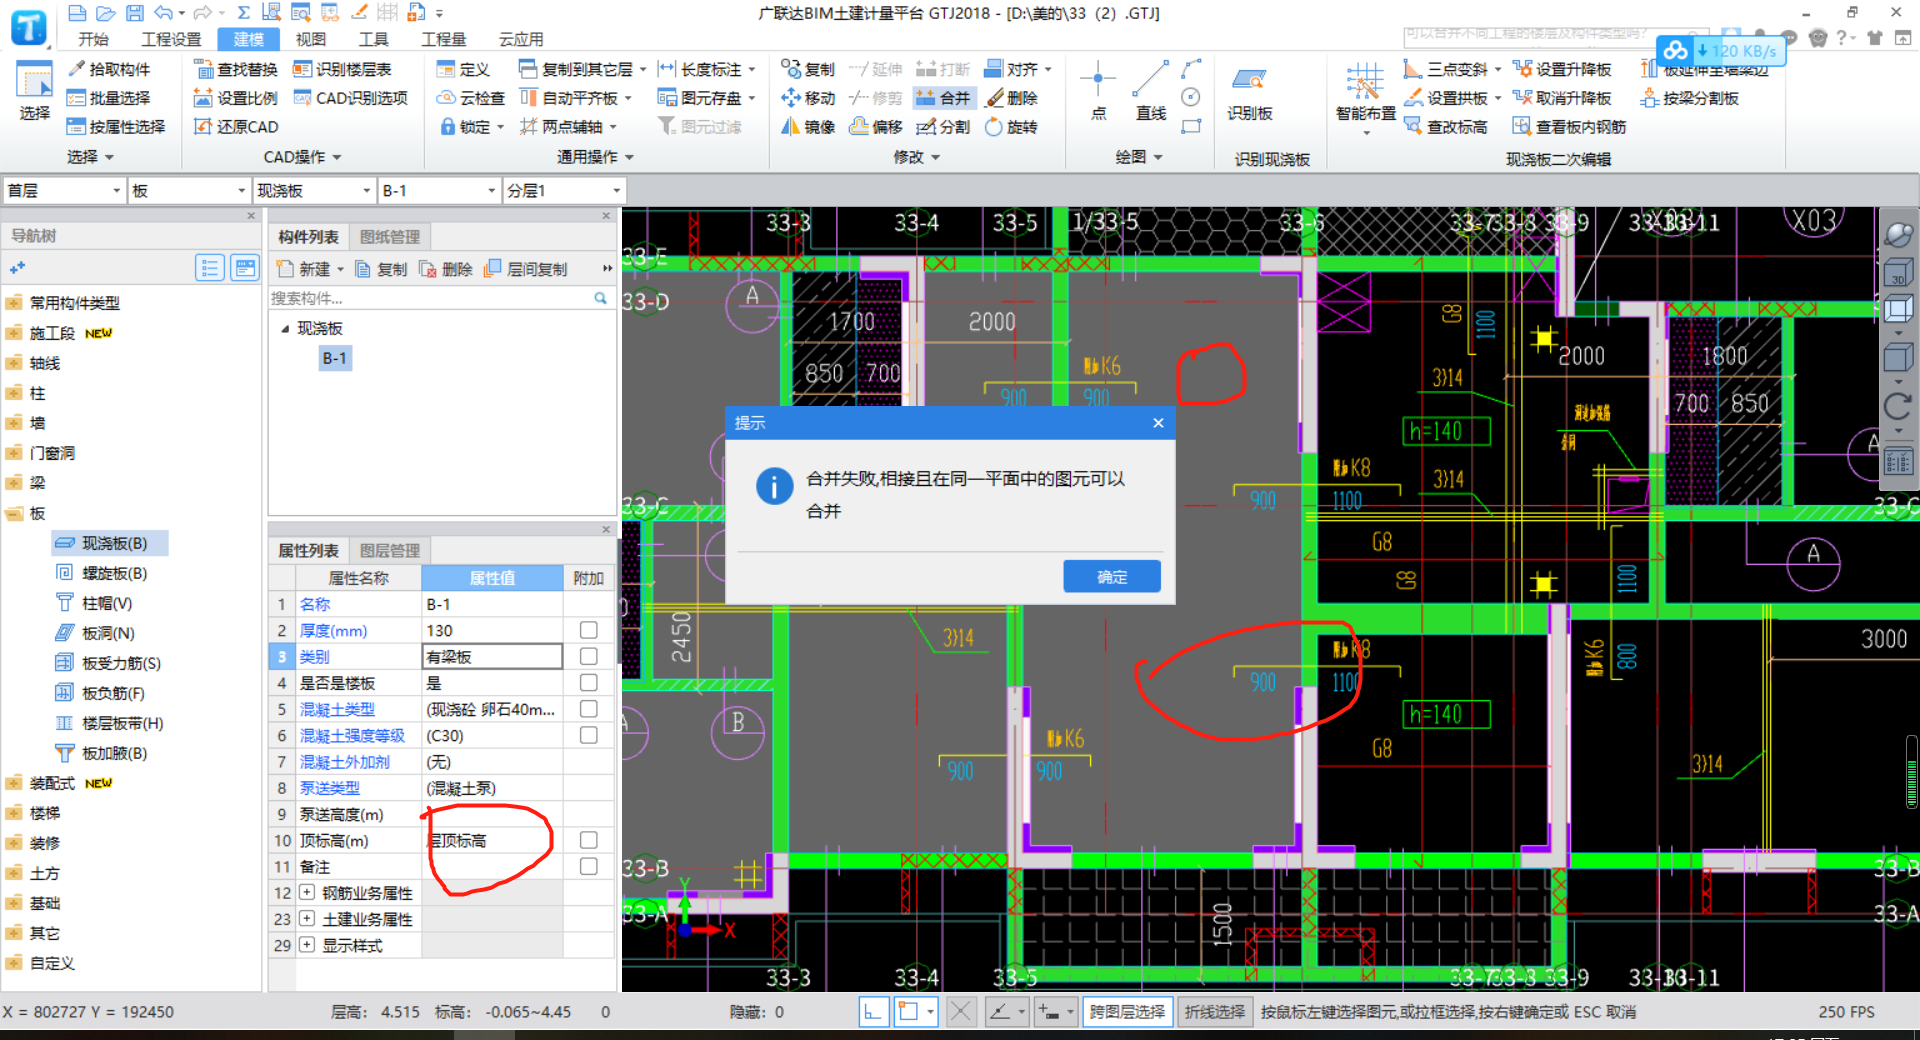Image resolution: width=1920 pixels, height=1040 pixels.
Task: Open the 工程设置 ribbon tab
Action: click(171, 39)
